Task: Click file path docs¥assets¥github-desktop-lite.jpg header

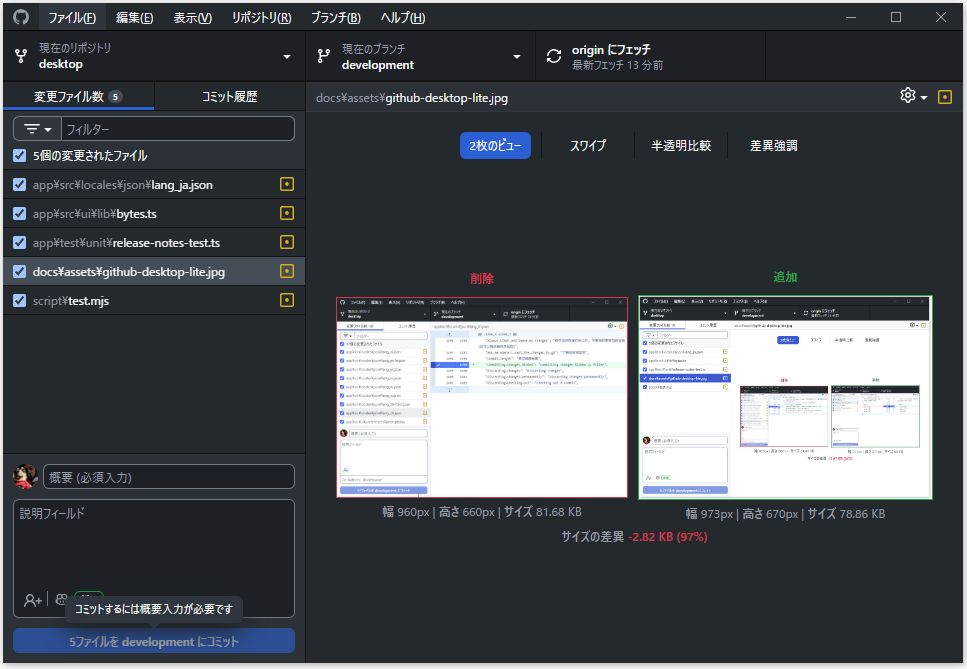Action: (412, 97)
